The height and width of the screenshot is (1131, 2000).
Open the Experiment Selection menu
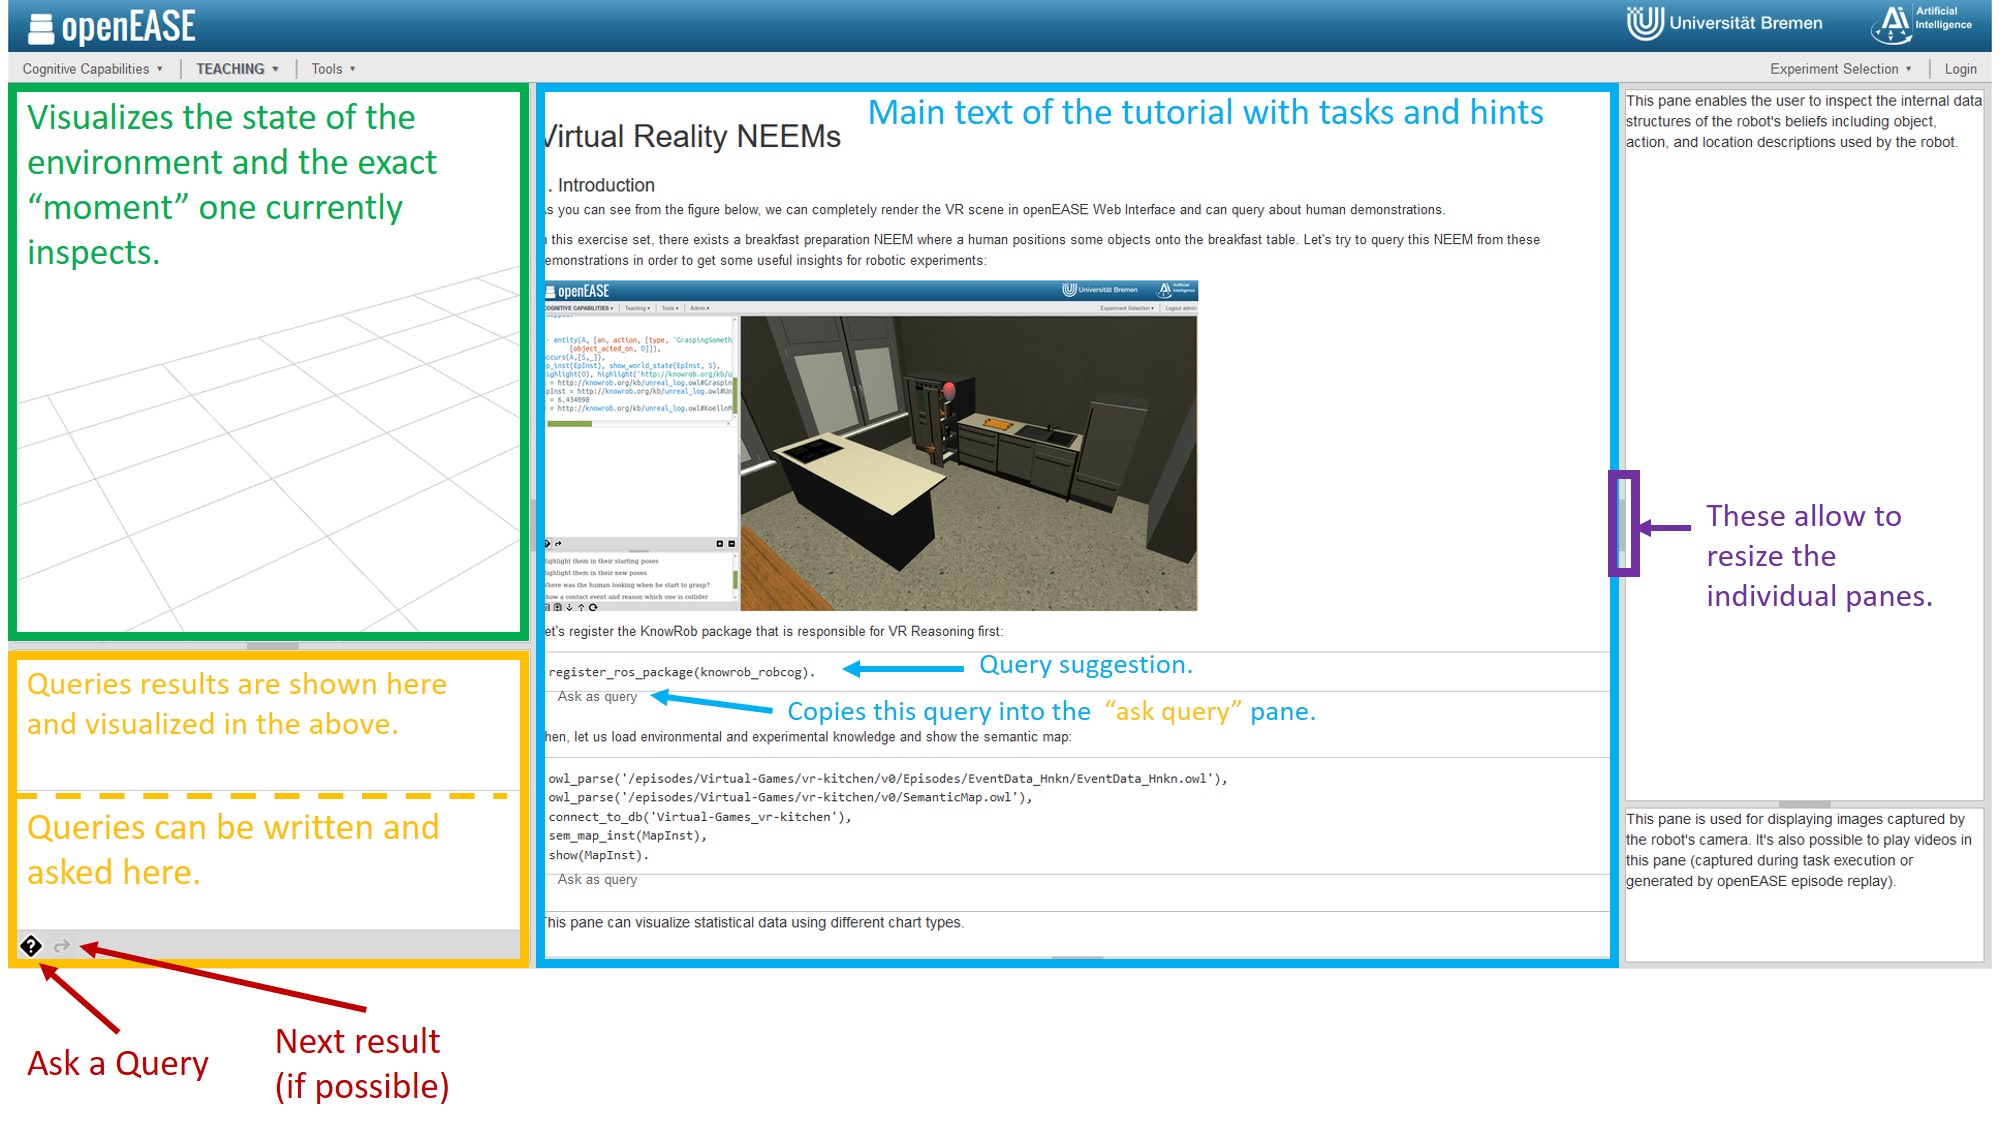1840,69
